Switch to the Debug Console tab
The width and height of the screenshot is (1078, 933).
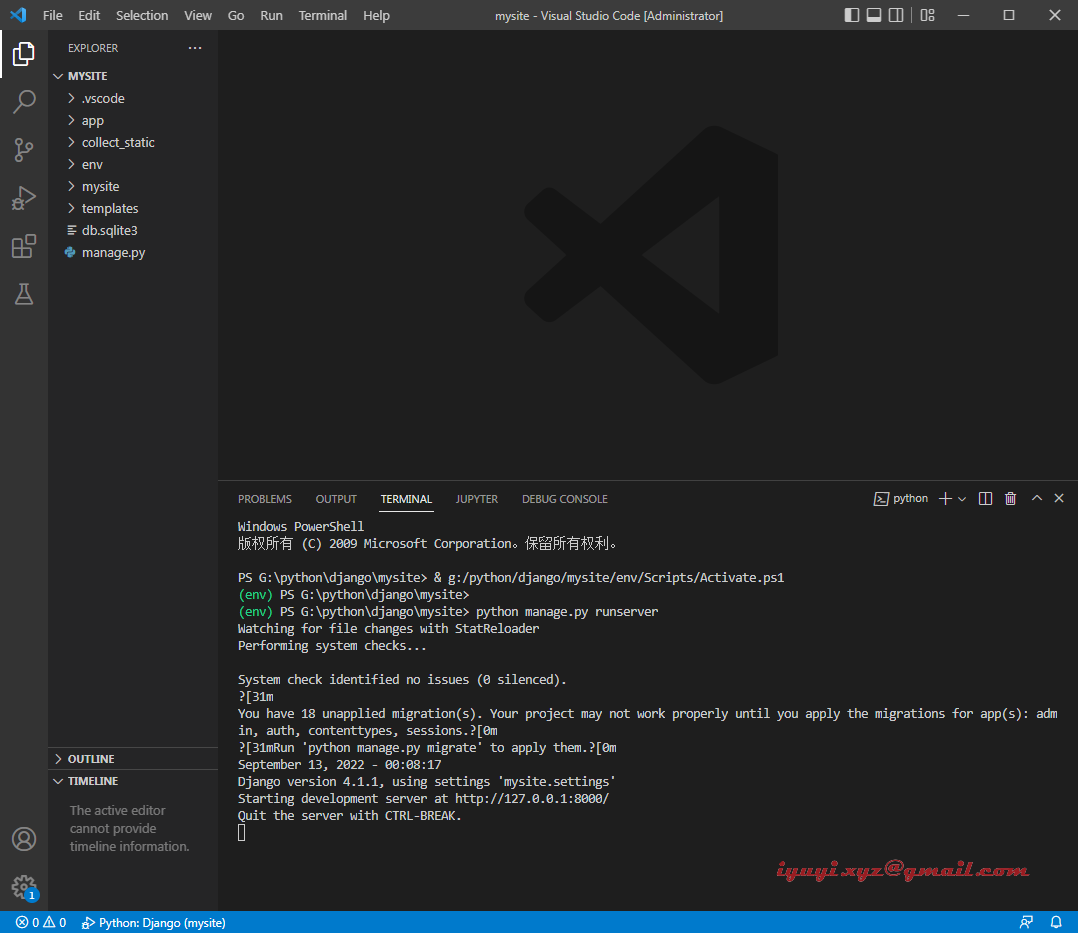[x=564, y=498]
